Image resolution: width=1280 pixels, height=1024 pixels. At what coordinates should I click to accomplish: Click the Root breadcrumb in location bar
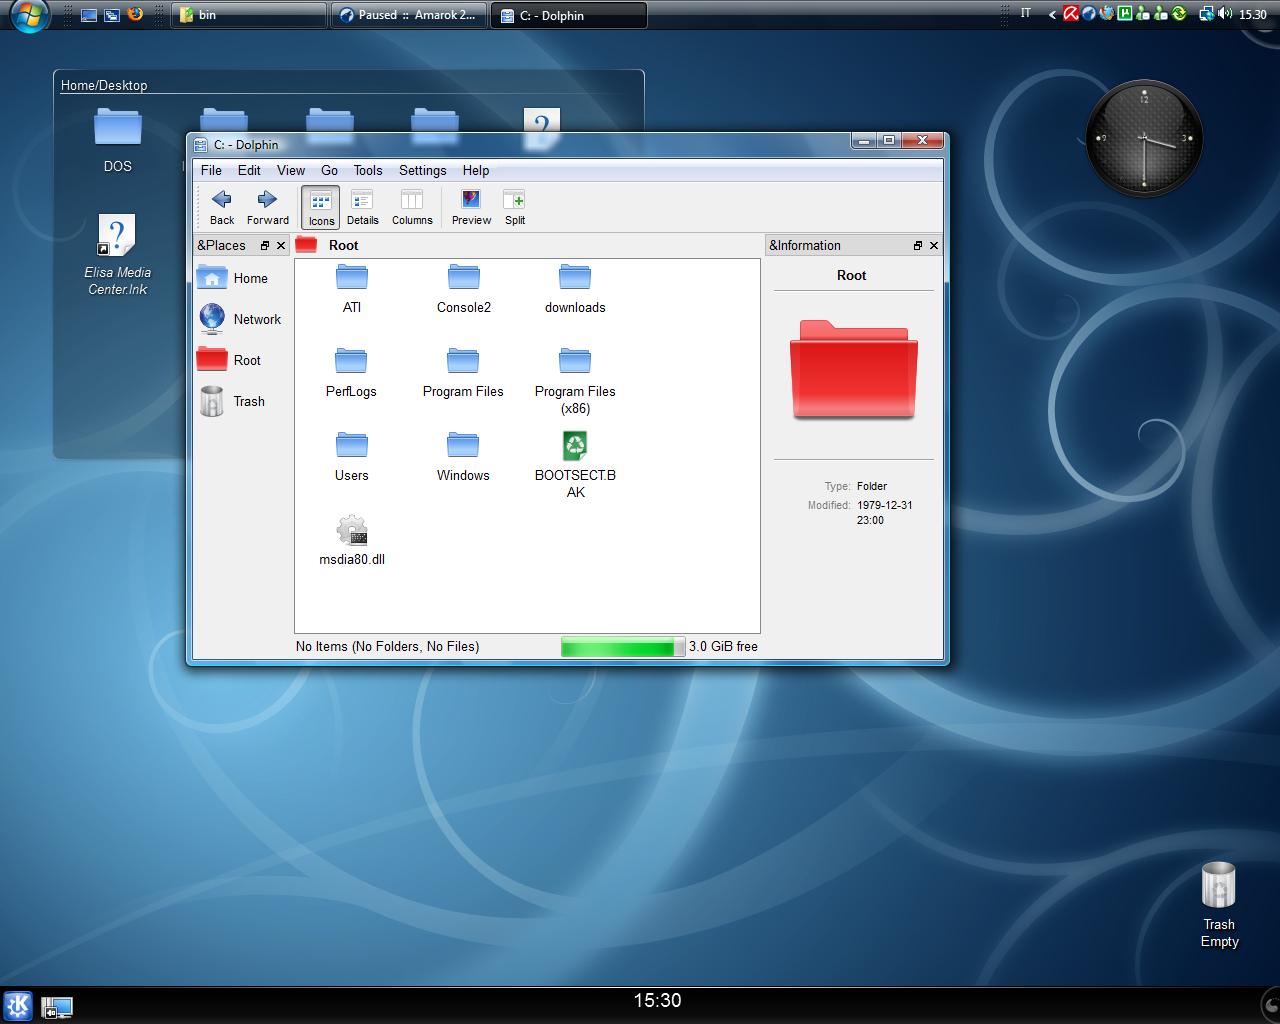343,245
